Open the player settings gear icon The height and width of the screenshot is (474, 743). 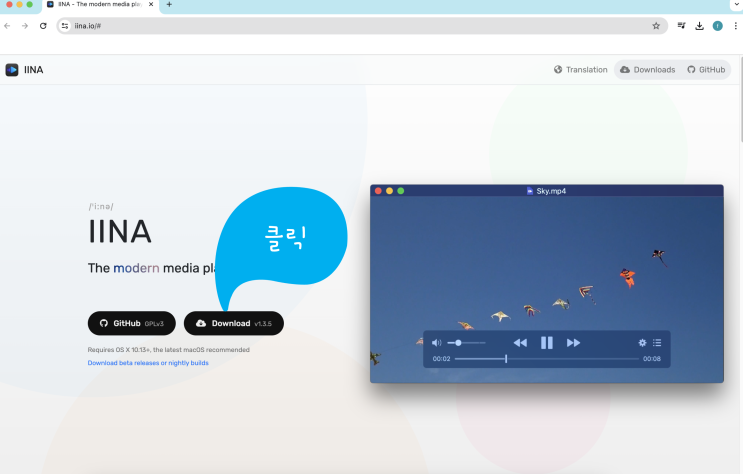(642, 343)
